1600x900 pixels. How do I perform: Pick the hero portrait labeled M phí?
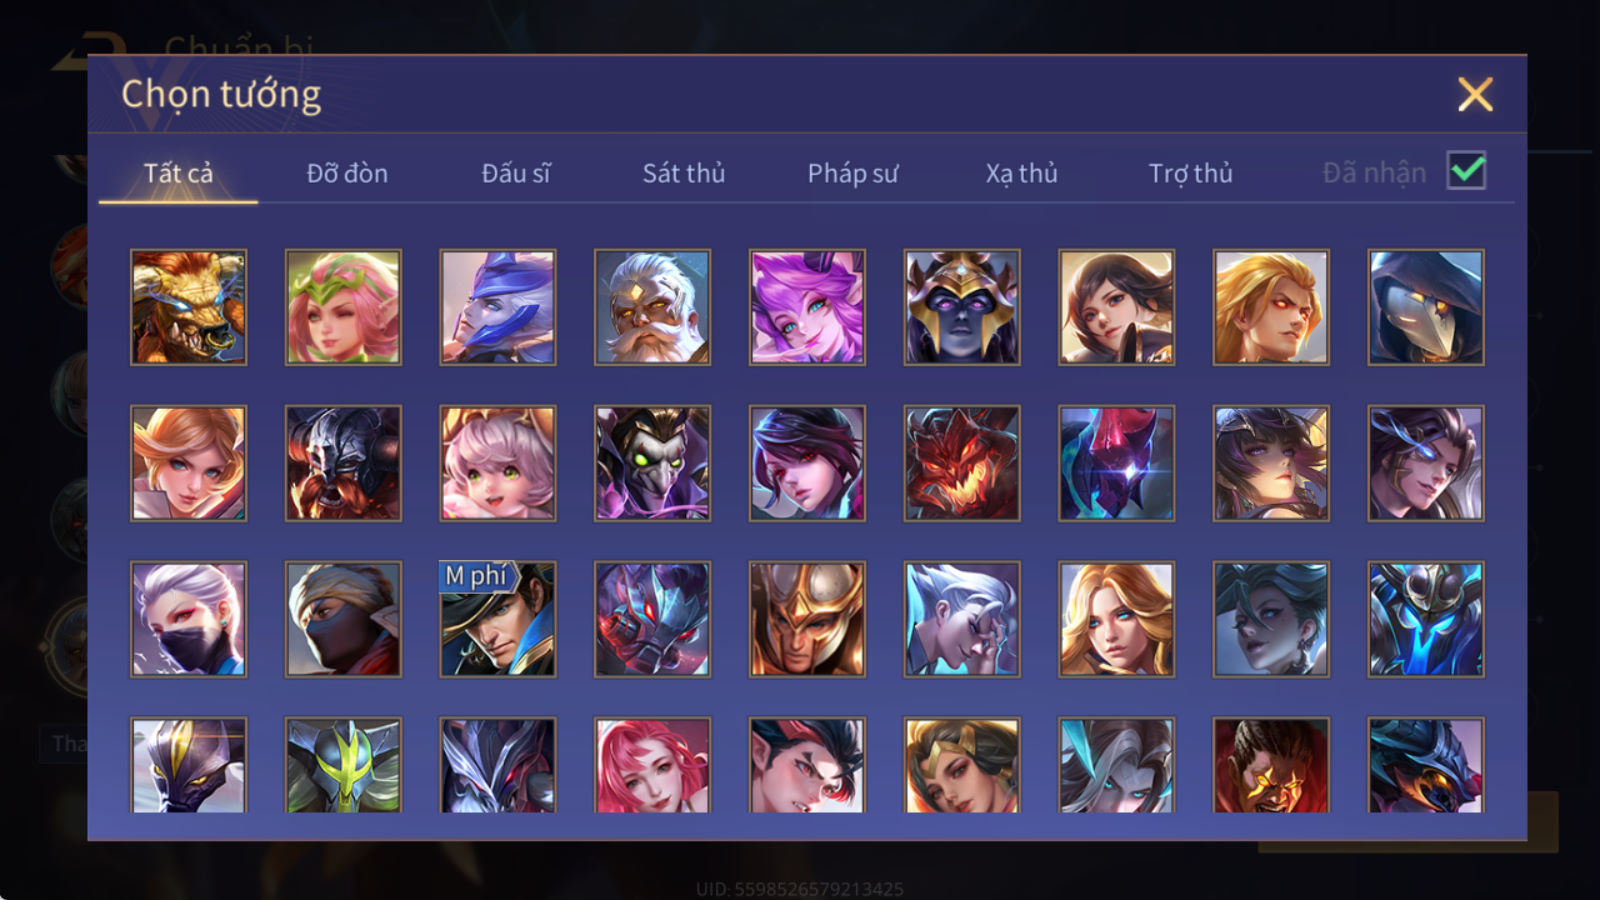click(498, 619)
